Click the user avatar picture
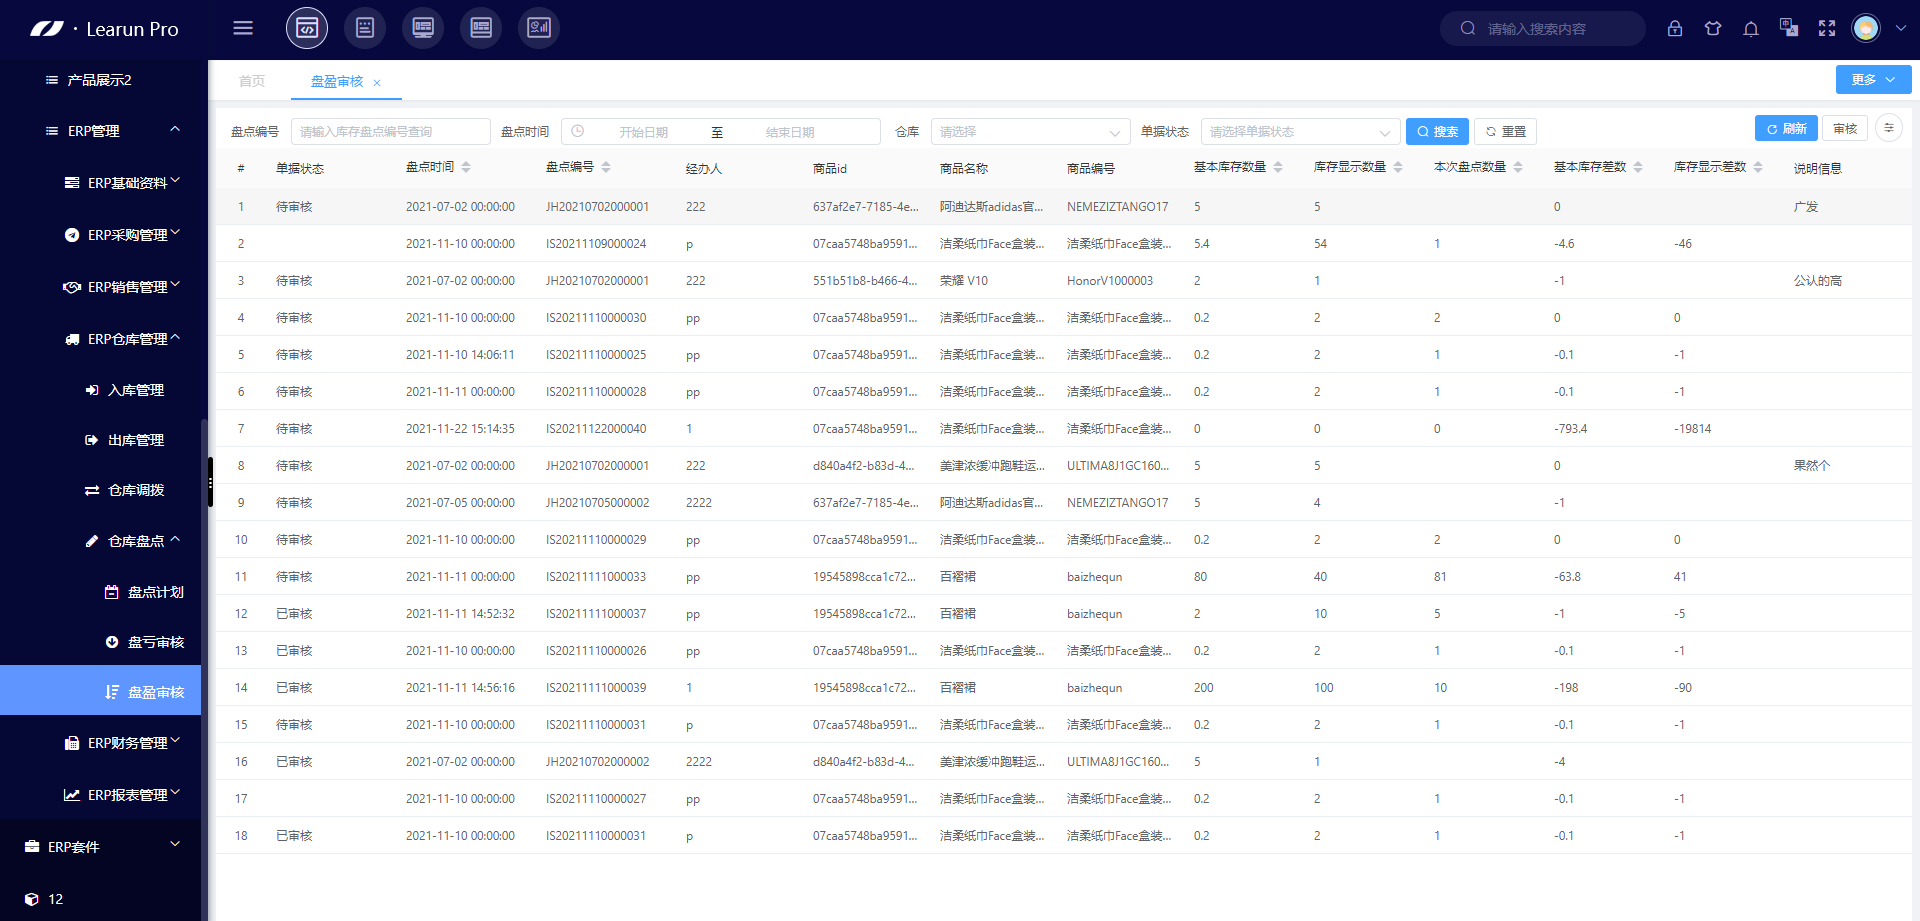1920x921 pixels. (1866, 28)
